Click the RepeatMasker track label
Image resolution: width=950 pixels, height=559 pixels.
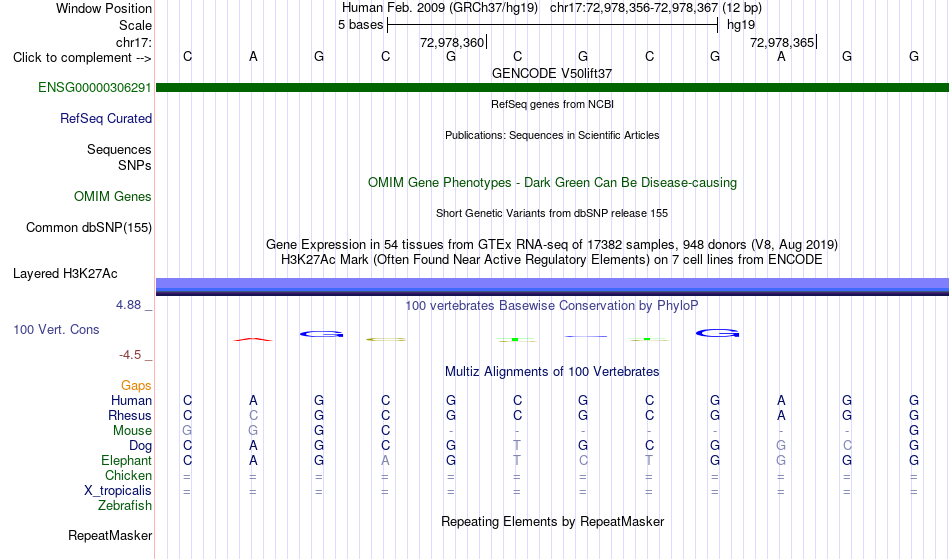click(110, 536)
